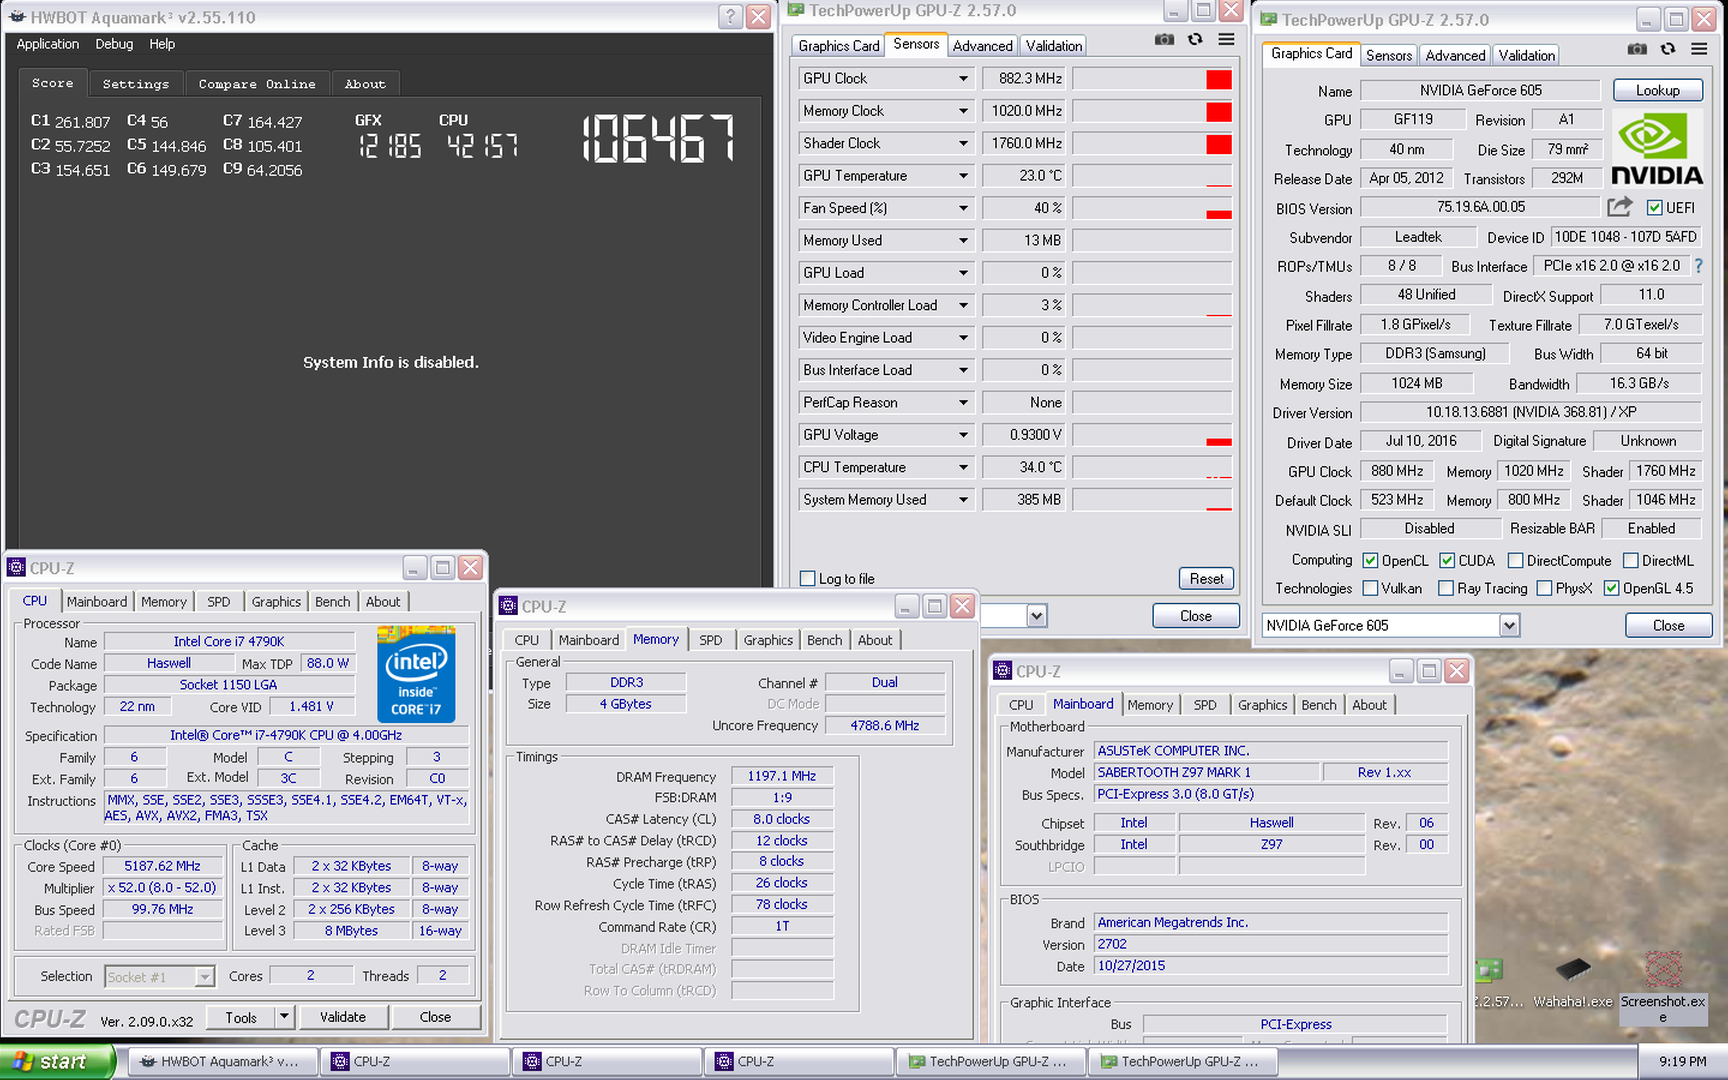This screenshot has width=1728, height=1080.
Task: Open the Memory Clock sensor dropdown
Action: point(963,111)
